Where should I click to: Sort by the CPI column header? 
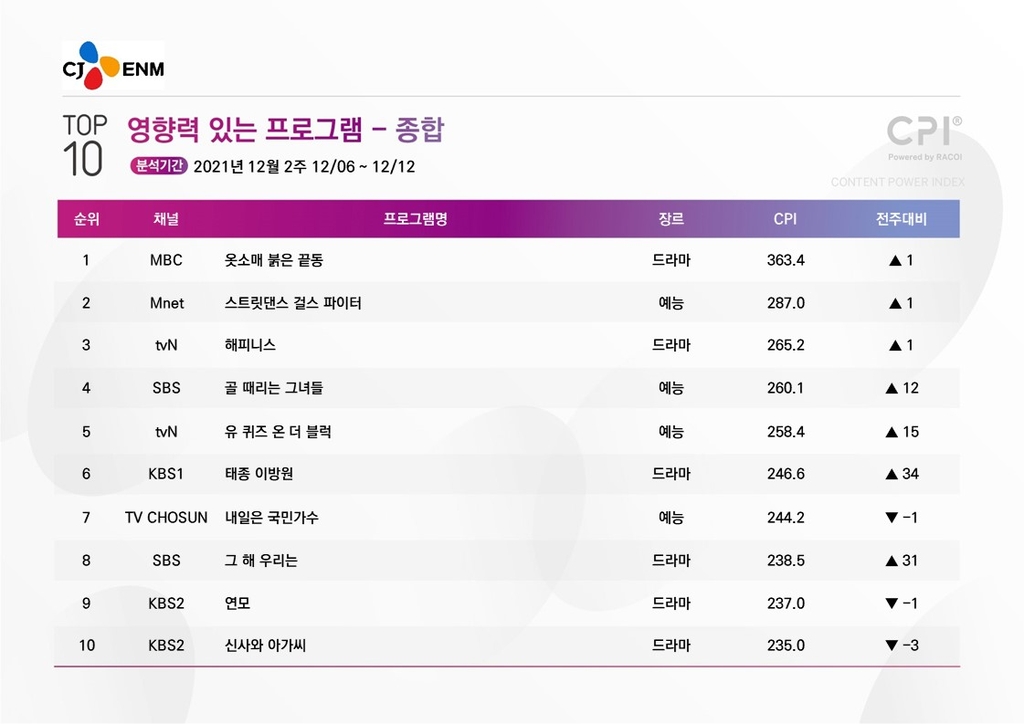point(785,219)
